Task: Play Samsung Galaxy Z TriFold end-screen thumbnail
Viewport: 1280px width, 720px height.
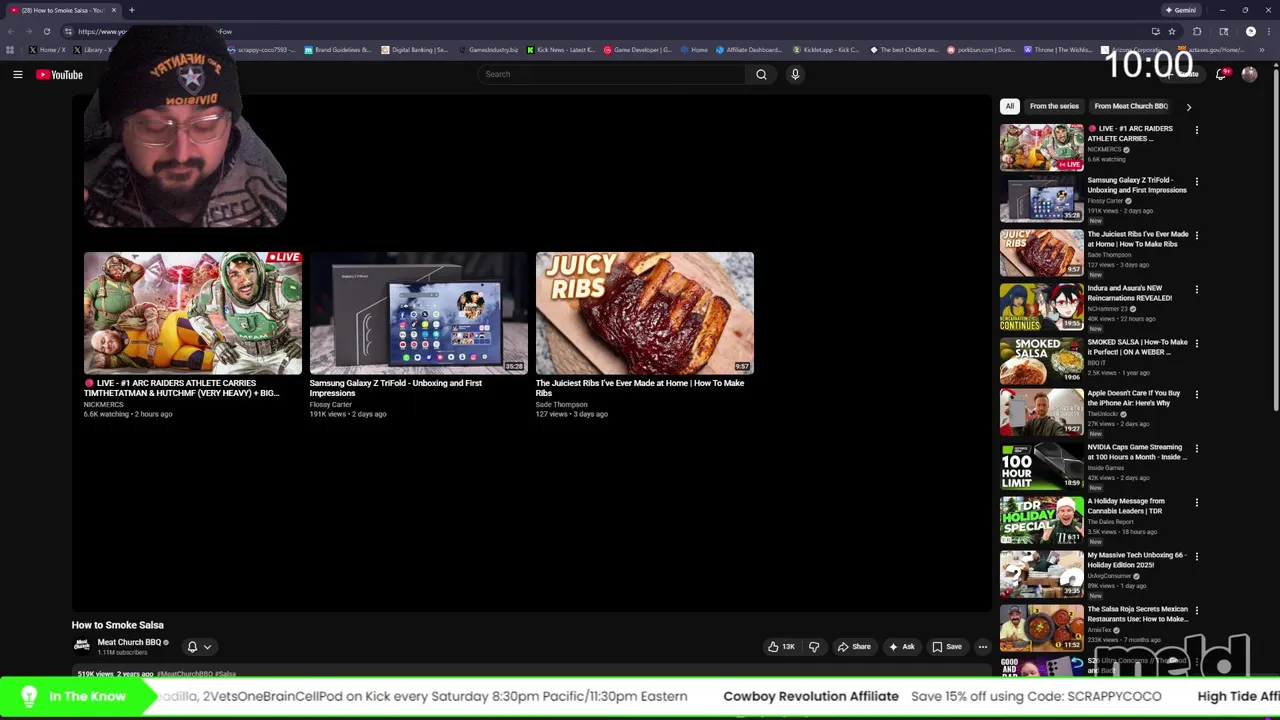Action: 418,313
